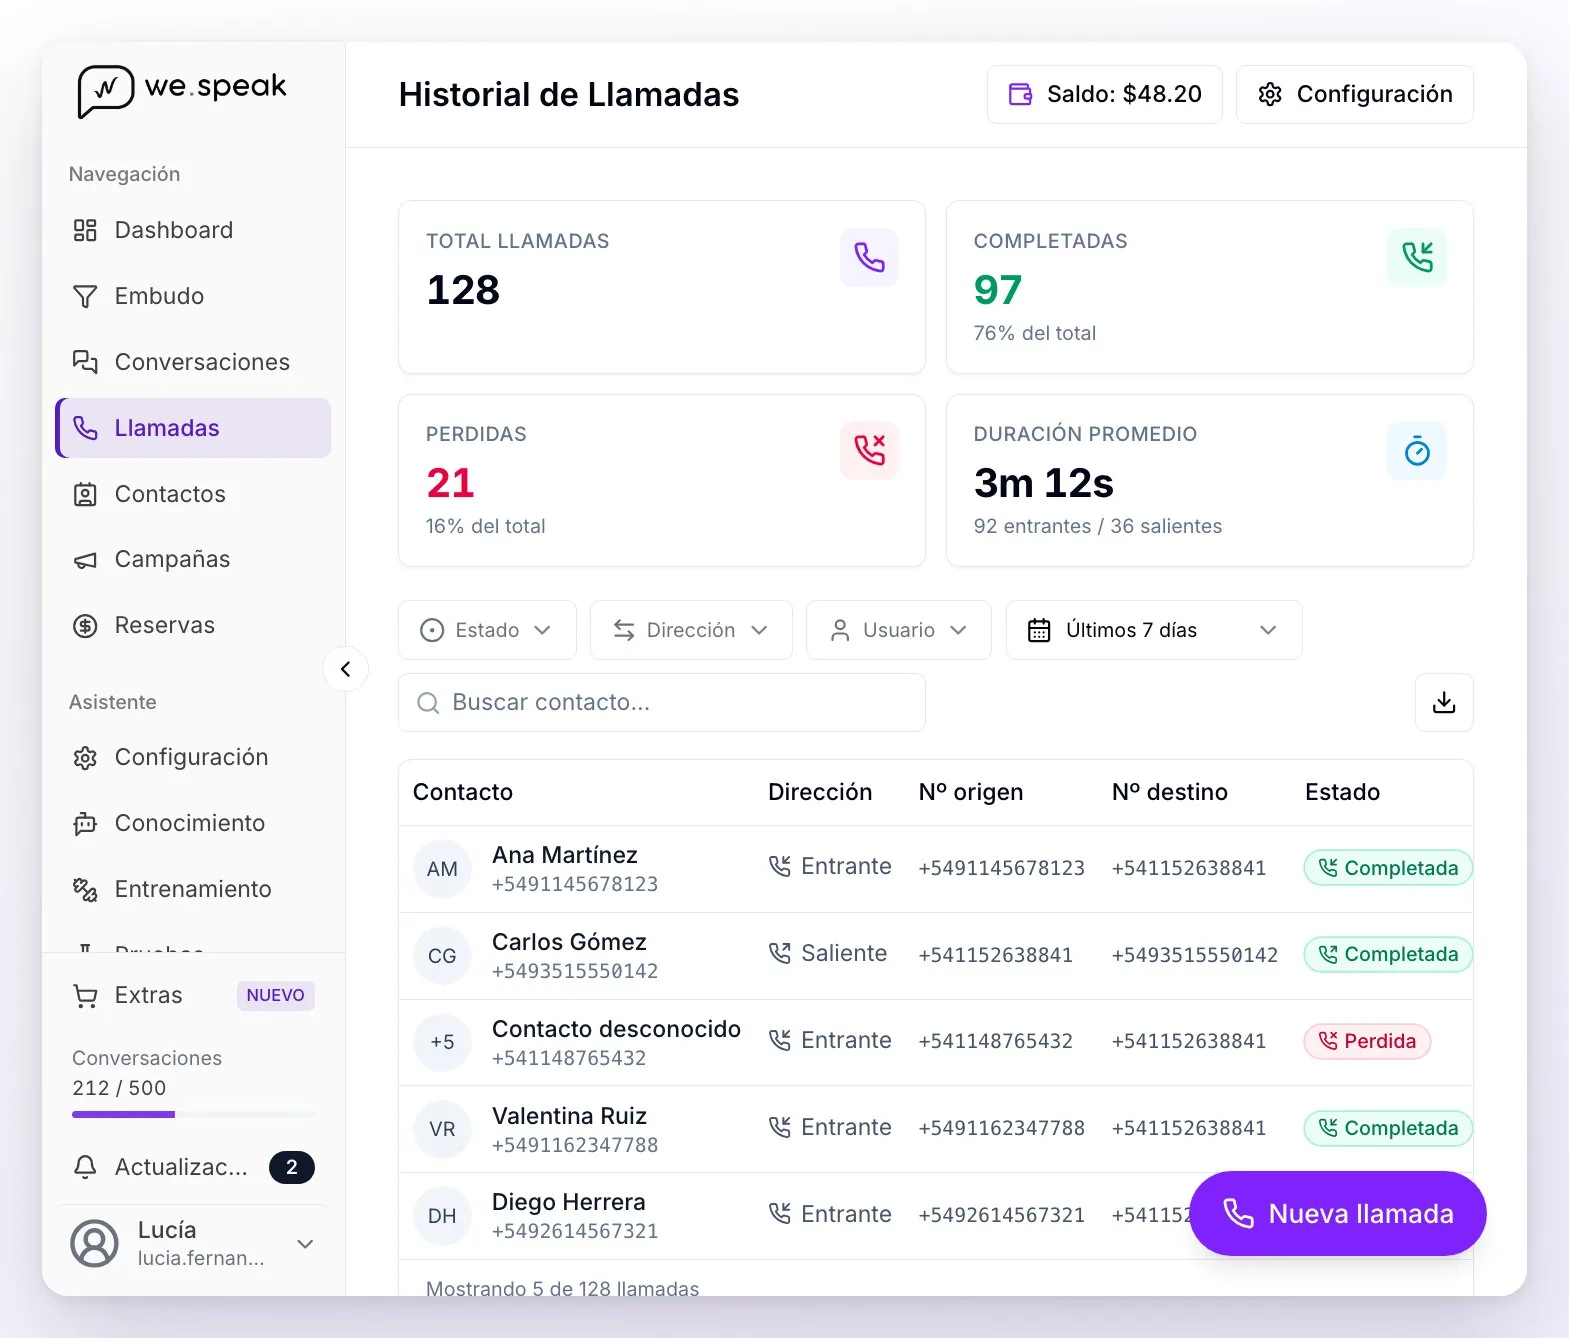Viewport: 1569px width, 1338px height.
Task: Click the Contacto desconocido row name
Action: click(x=616, y=1030)
